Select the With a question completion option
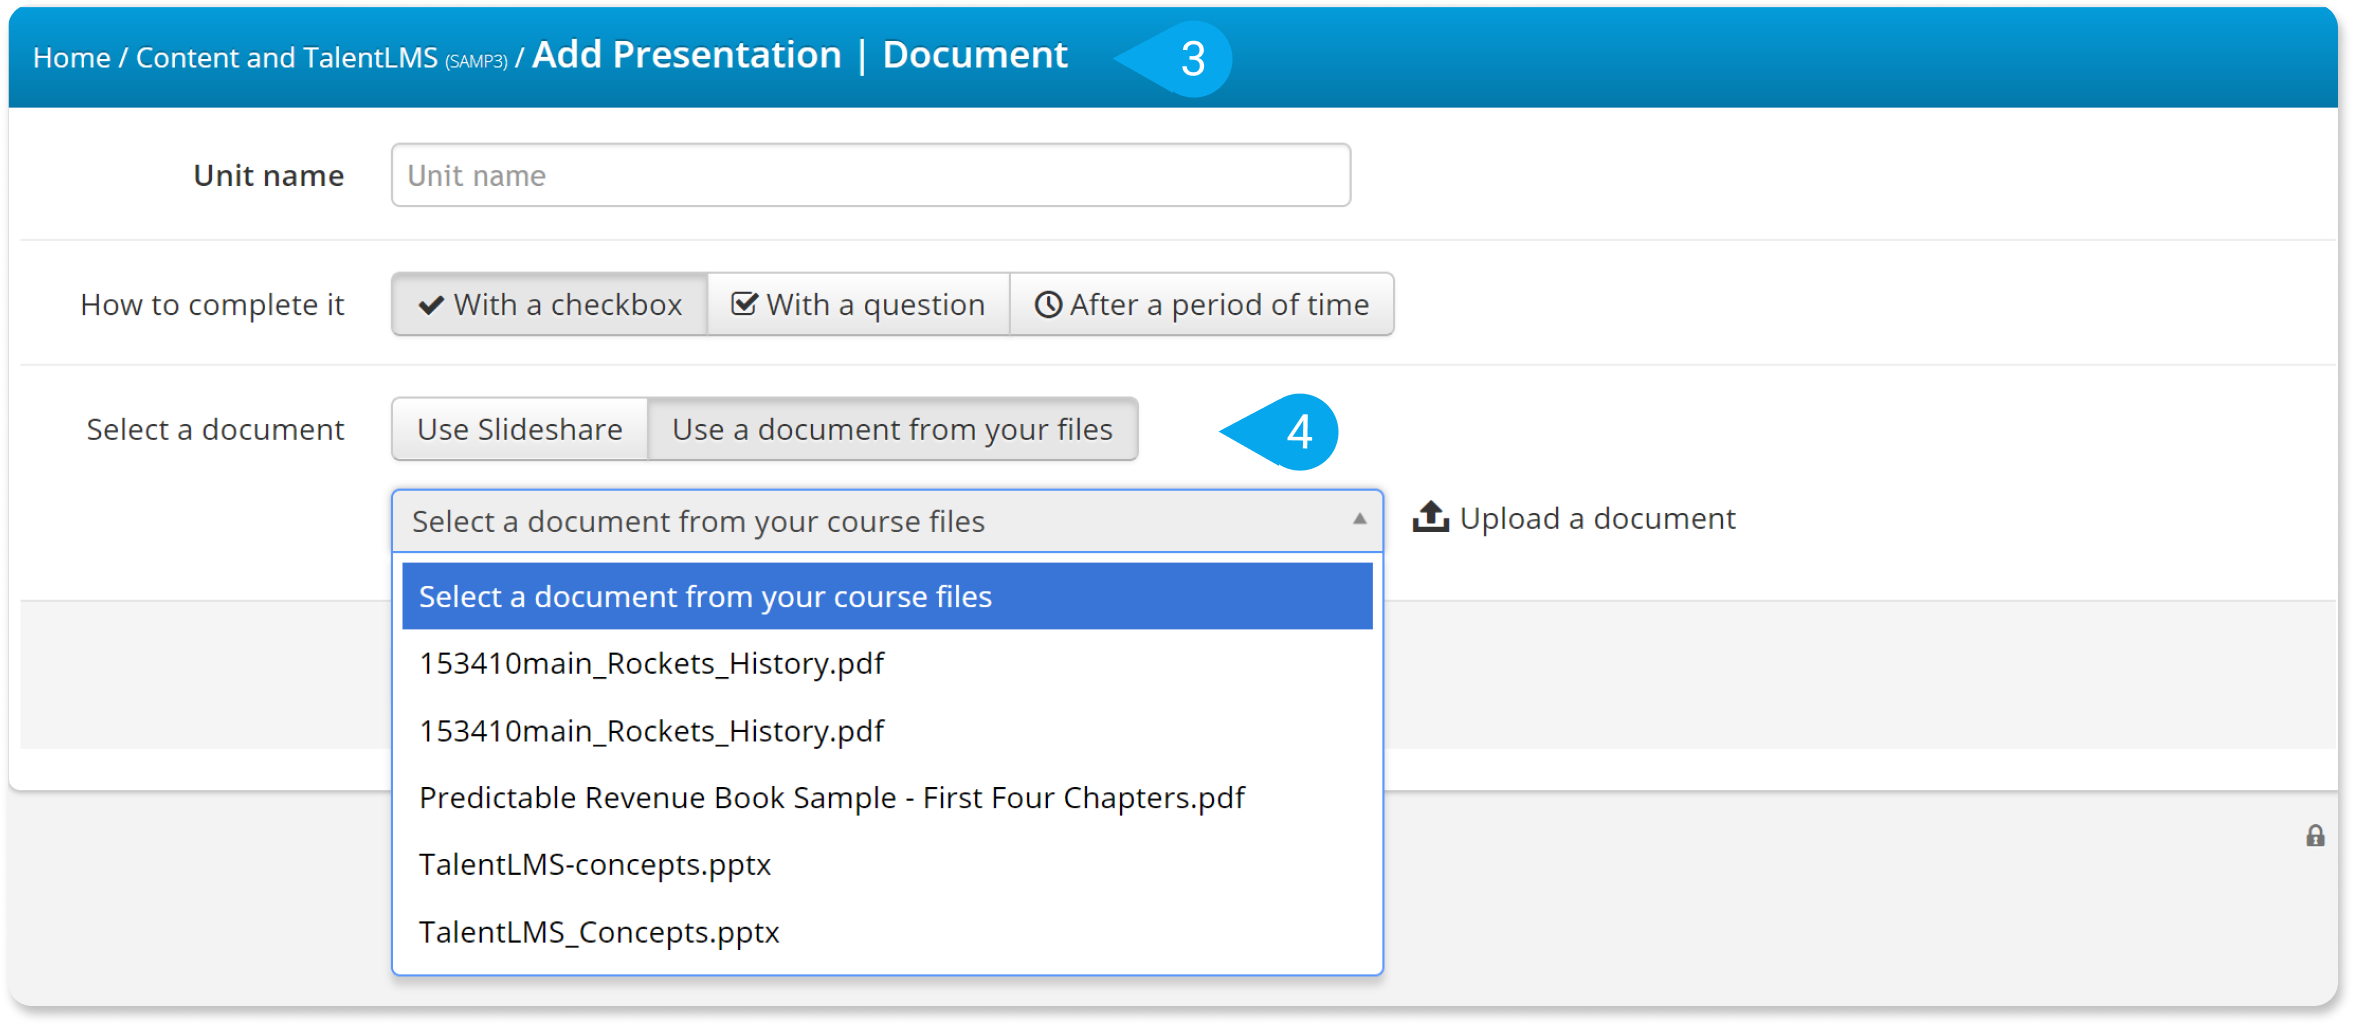Image resolution: width=2354 pixels, height=1026 pixels. click(858, 304)
